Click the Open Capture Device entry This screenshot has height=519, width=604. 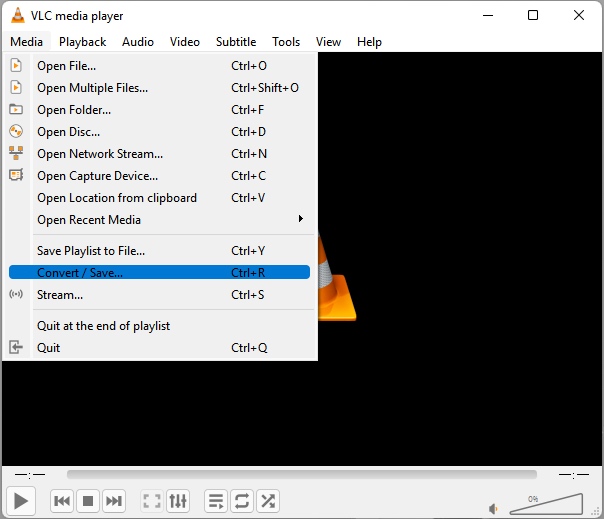pyautogui.click(x=97, y=176)
